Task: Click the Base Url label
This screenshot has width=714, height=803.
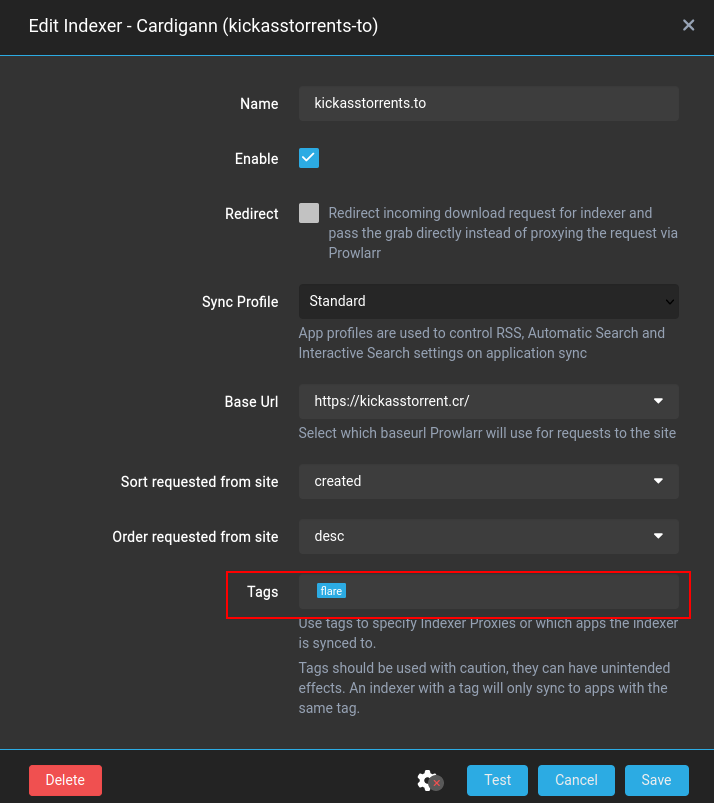Action: [251, 402]
